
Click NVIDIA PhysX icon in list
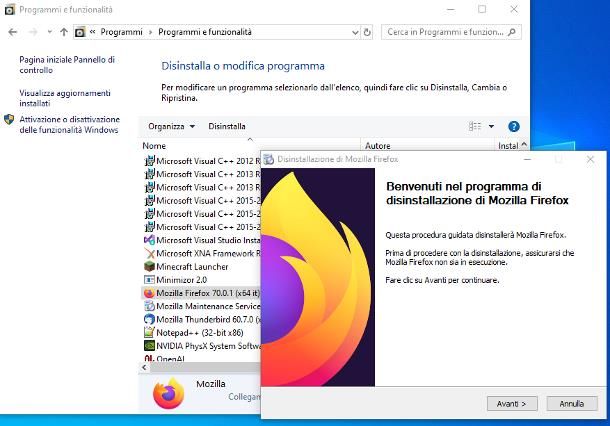[x=149, y=346]
